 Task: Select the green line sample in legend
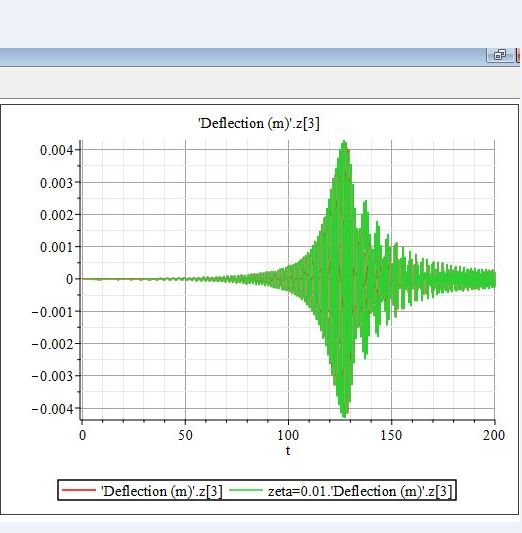point(246,490)
